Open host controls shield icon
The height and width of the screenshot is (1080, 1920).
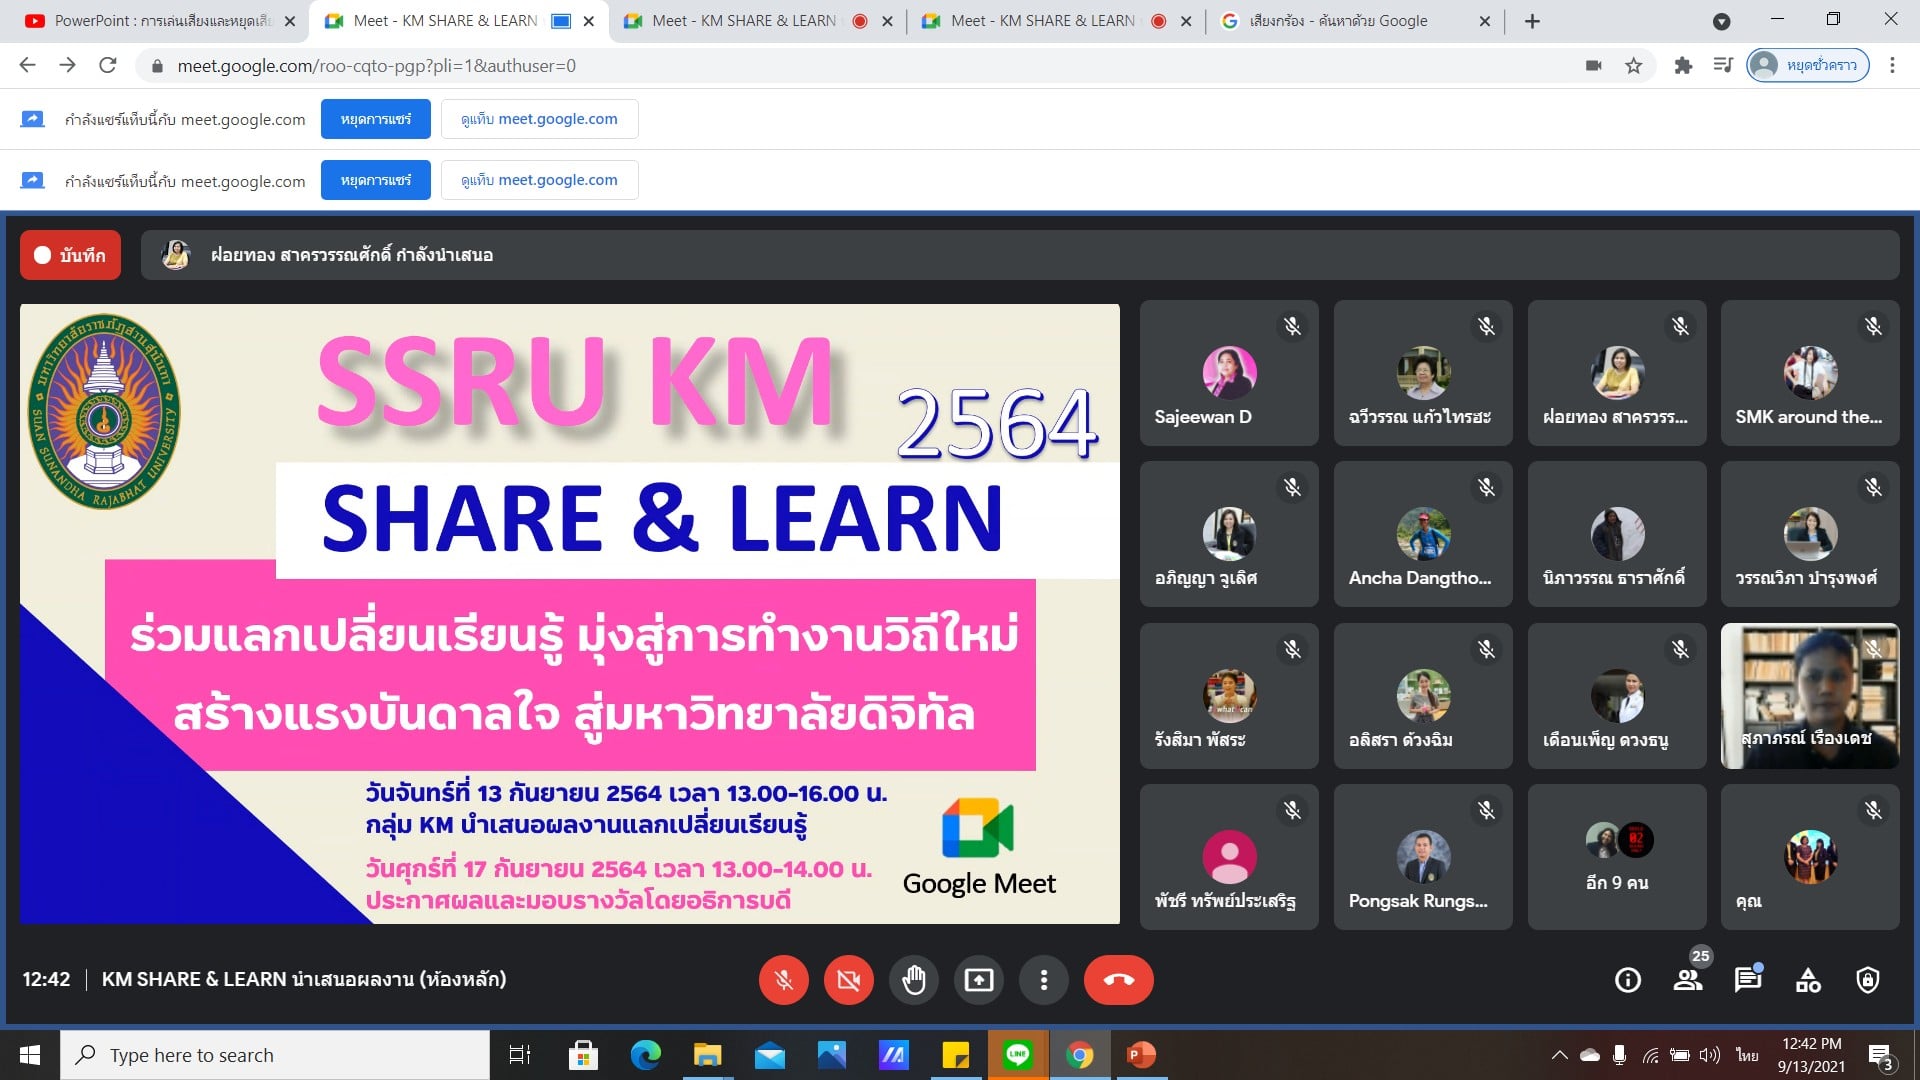point(1867,980)
